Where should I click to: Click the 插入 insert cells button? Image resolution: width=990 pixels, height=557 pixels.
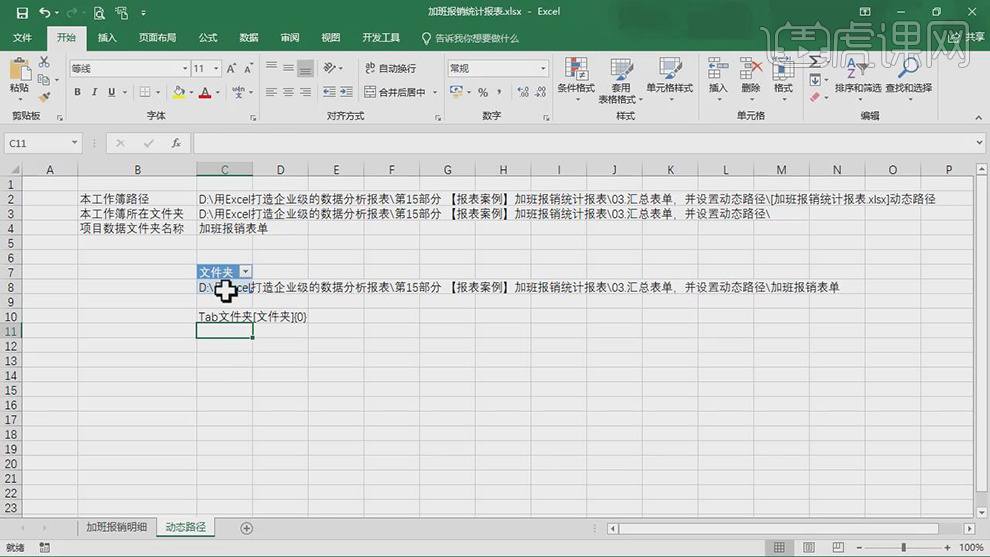point(718,80)
